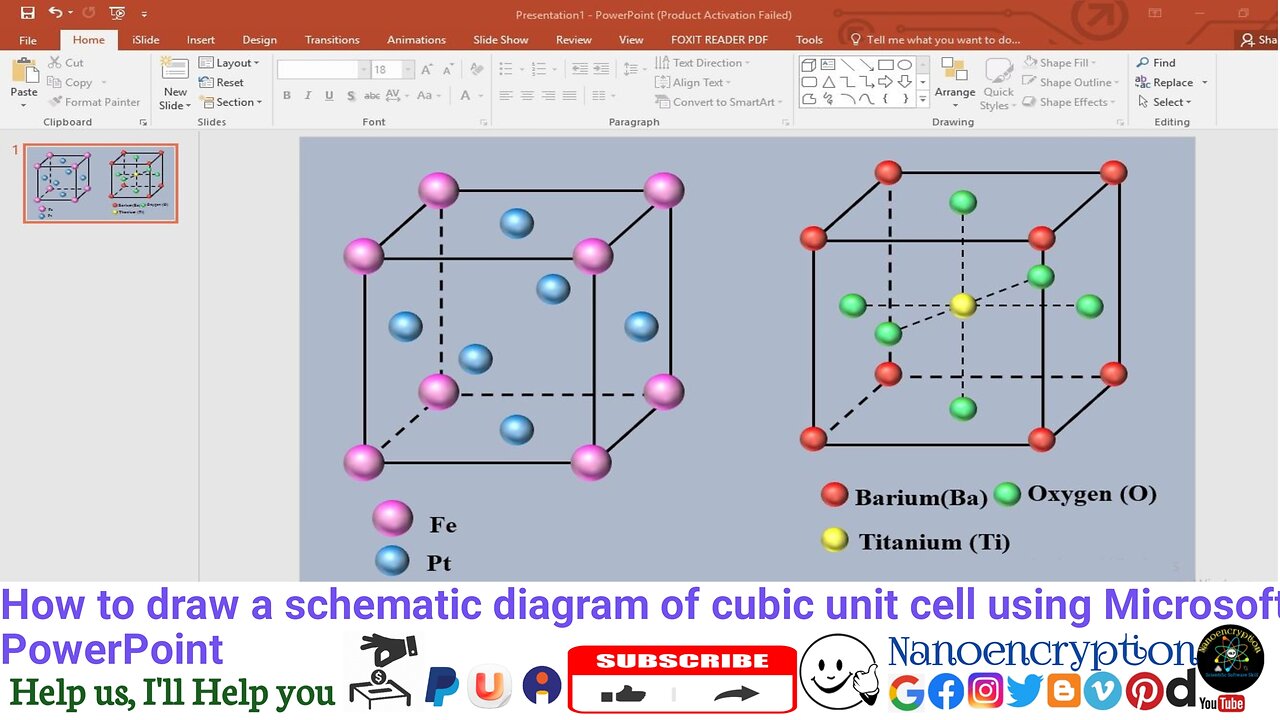Switch to the FOXIT READER PDF tab
Image resolution: width=1280 pixels, height=720 pixels.
pyautogui.click(x=719, y=40)
